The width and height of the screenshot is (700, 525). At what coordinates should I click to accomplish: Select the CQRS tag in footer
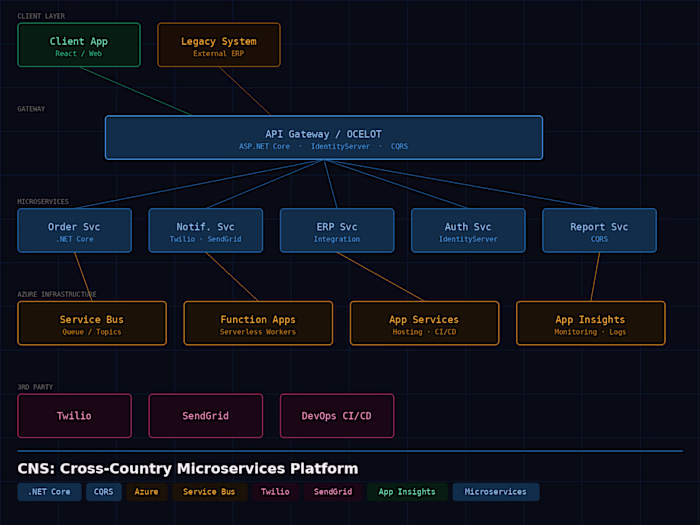coord(104,492)
